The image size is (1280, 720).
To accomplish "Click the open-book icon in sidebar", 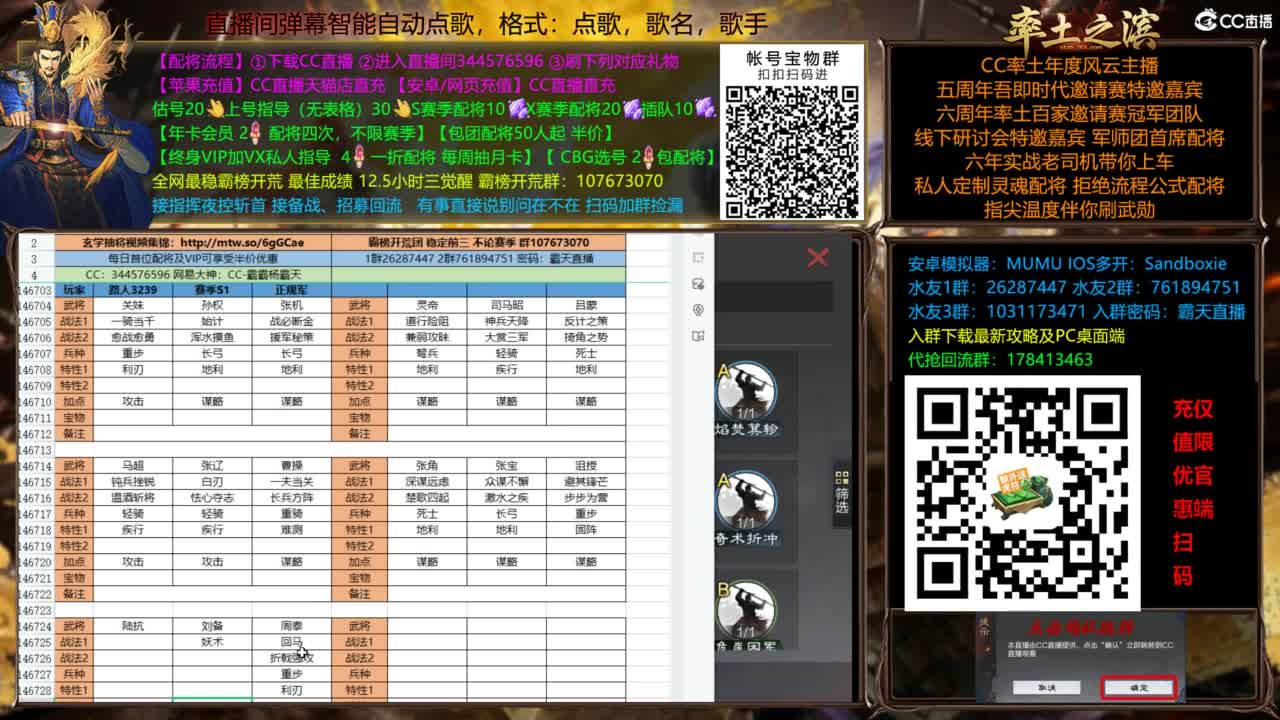I will point(698,336).
